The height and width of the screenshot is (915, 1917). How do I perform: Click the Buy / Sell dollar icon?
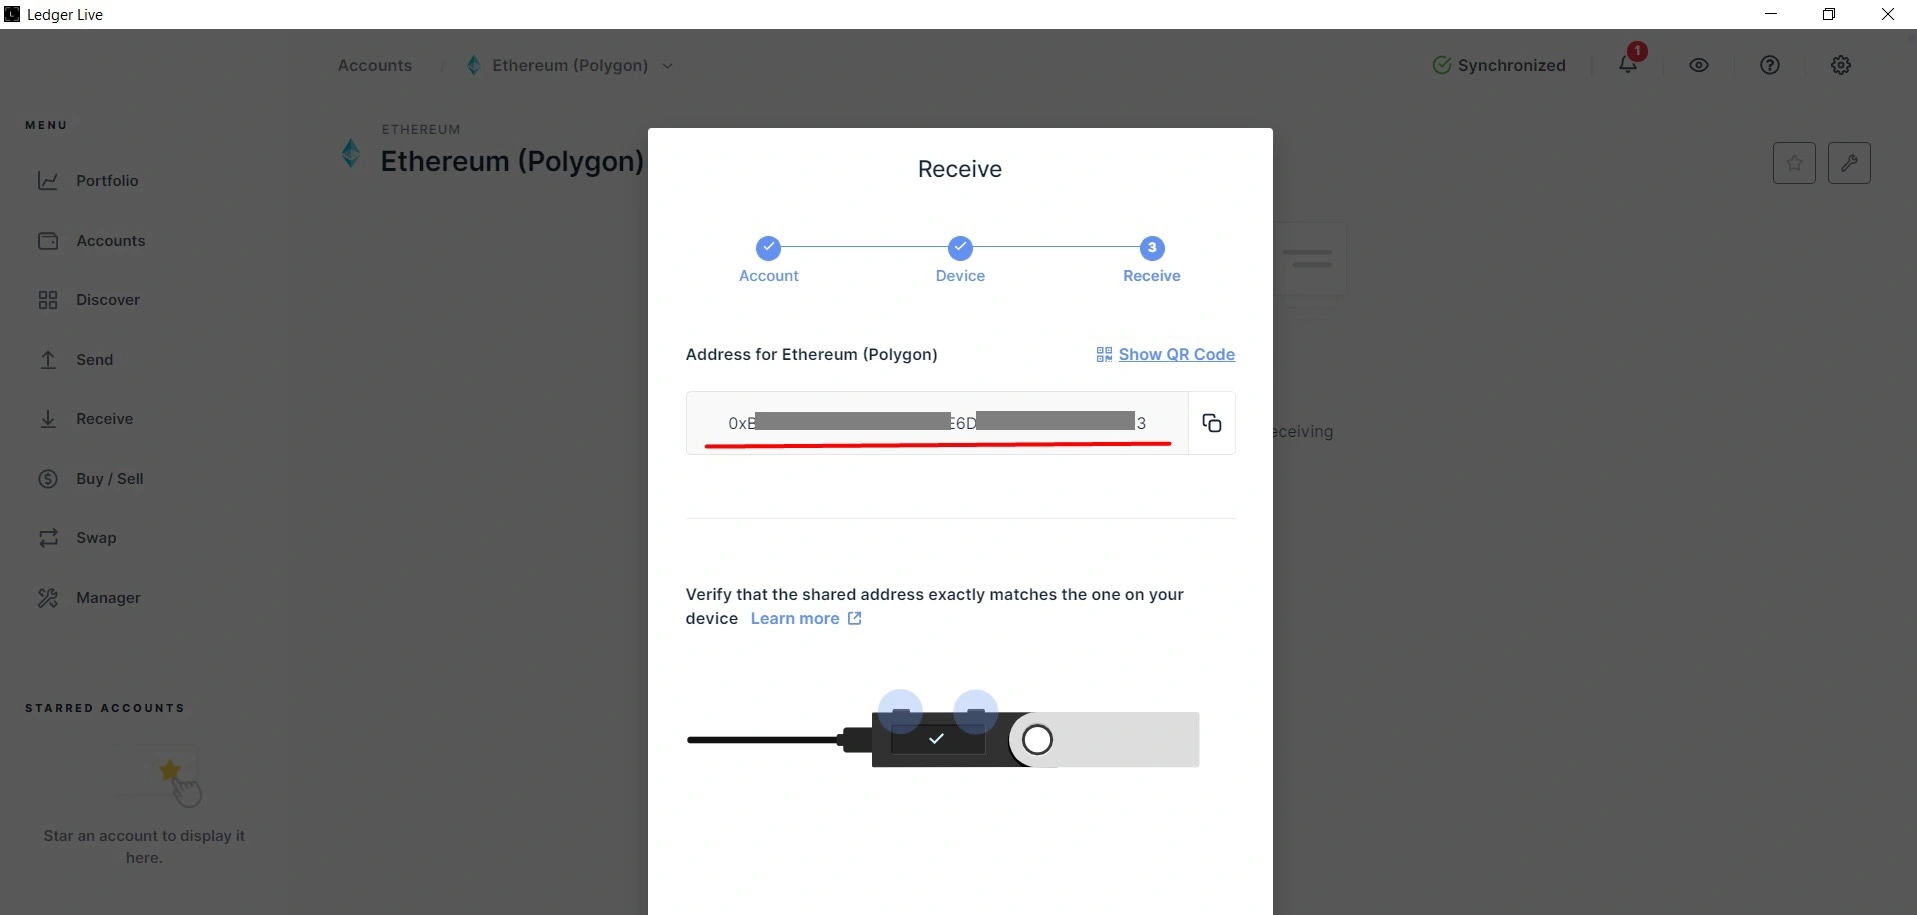[48, 479]
